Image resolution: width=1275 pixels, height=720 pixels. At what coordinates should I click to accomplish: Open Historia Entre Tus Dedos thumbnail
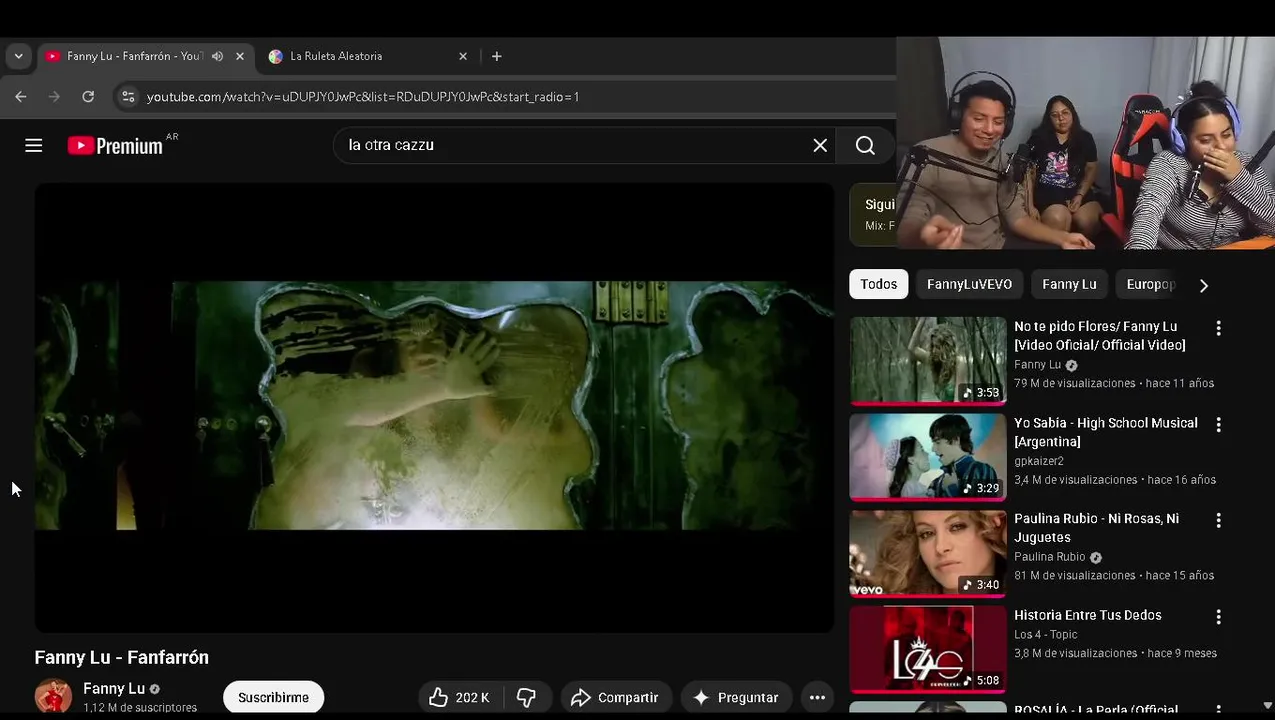click(x=928, y=649)
